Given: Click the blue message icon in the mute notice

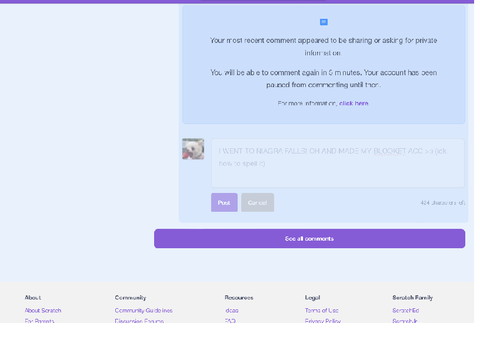Looking at the screenshot, I should 324,22.
